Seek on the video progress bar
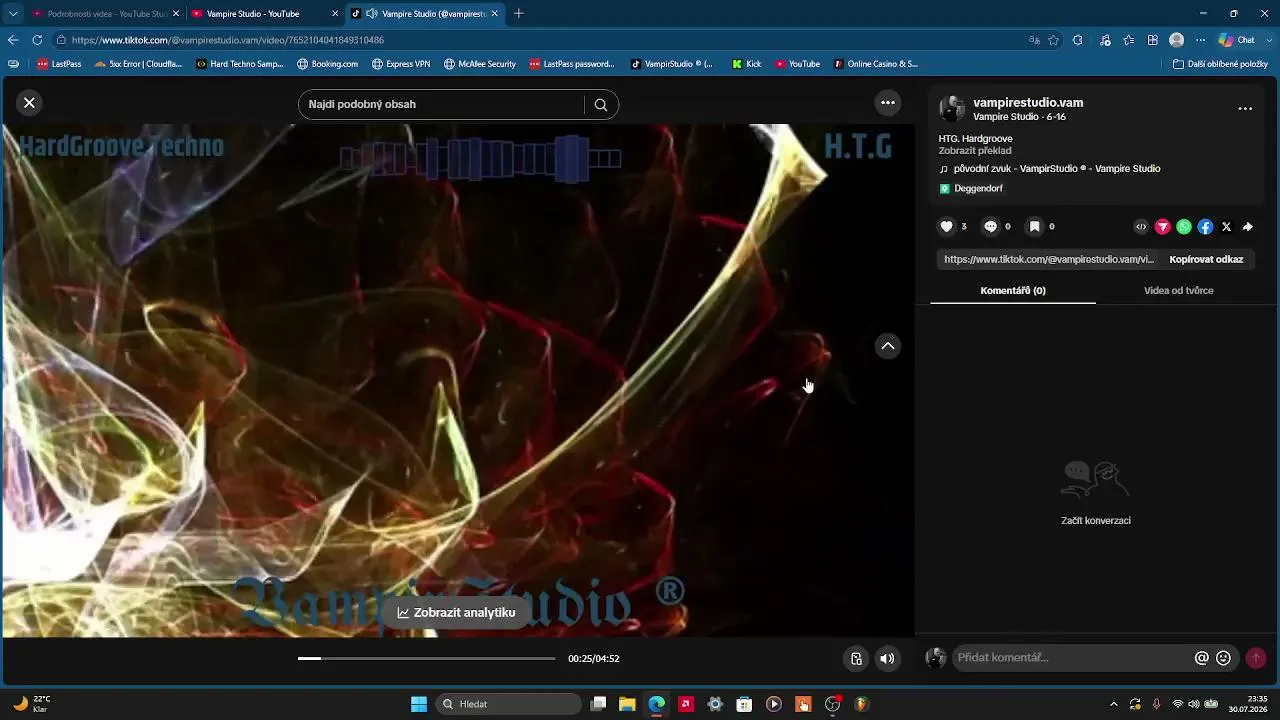The image size is (1280, 720). [x=426, y=658]
